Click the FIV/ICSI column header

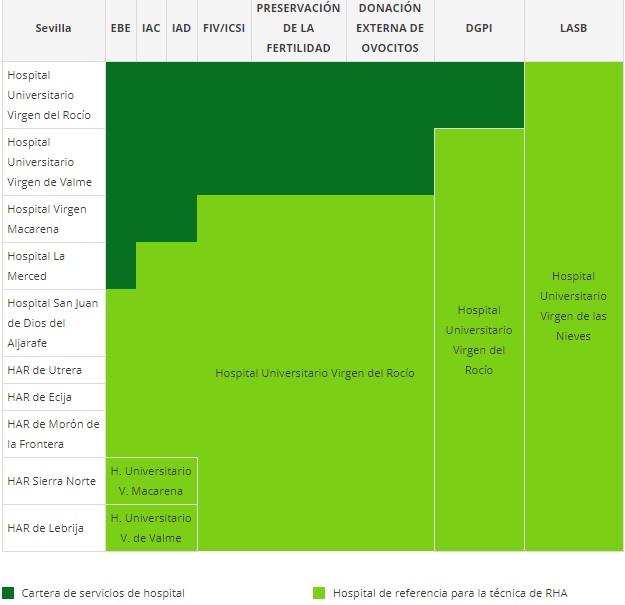(x=224, y=29)
